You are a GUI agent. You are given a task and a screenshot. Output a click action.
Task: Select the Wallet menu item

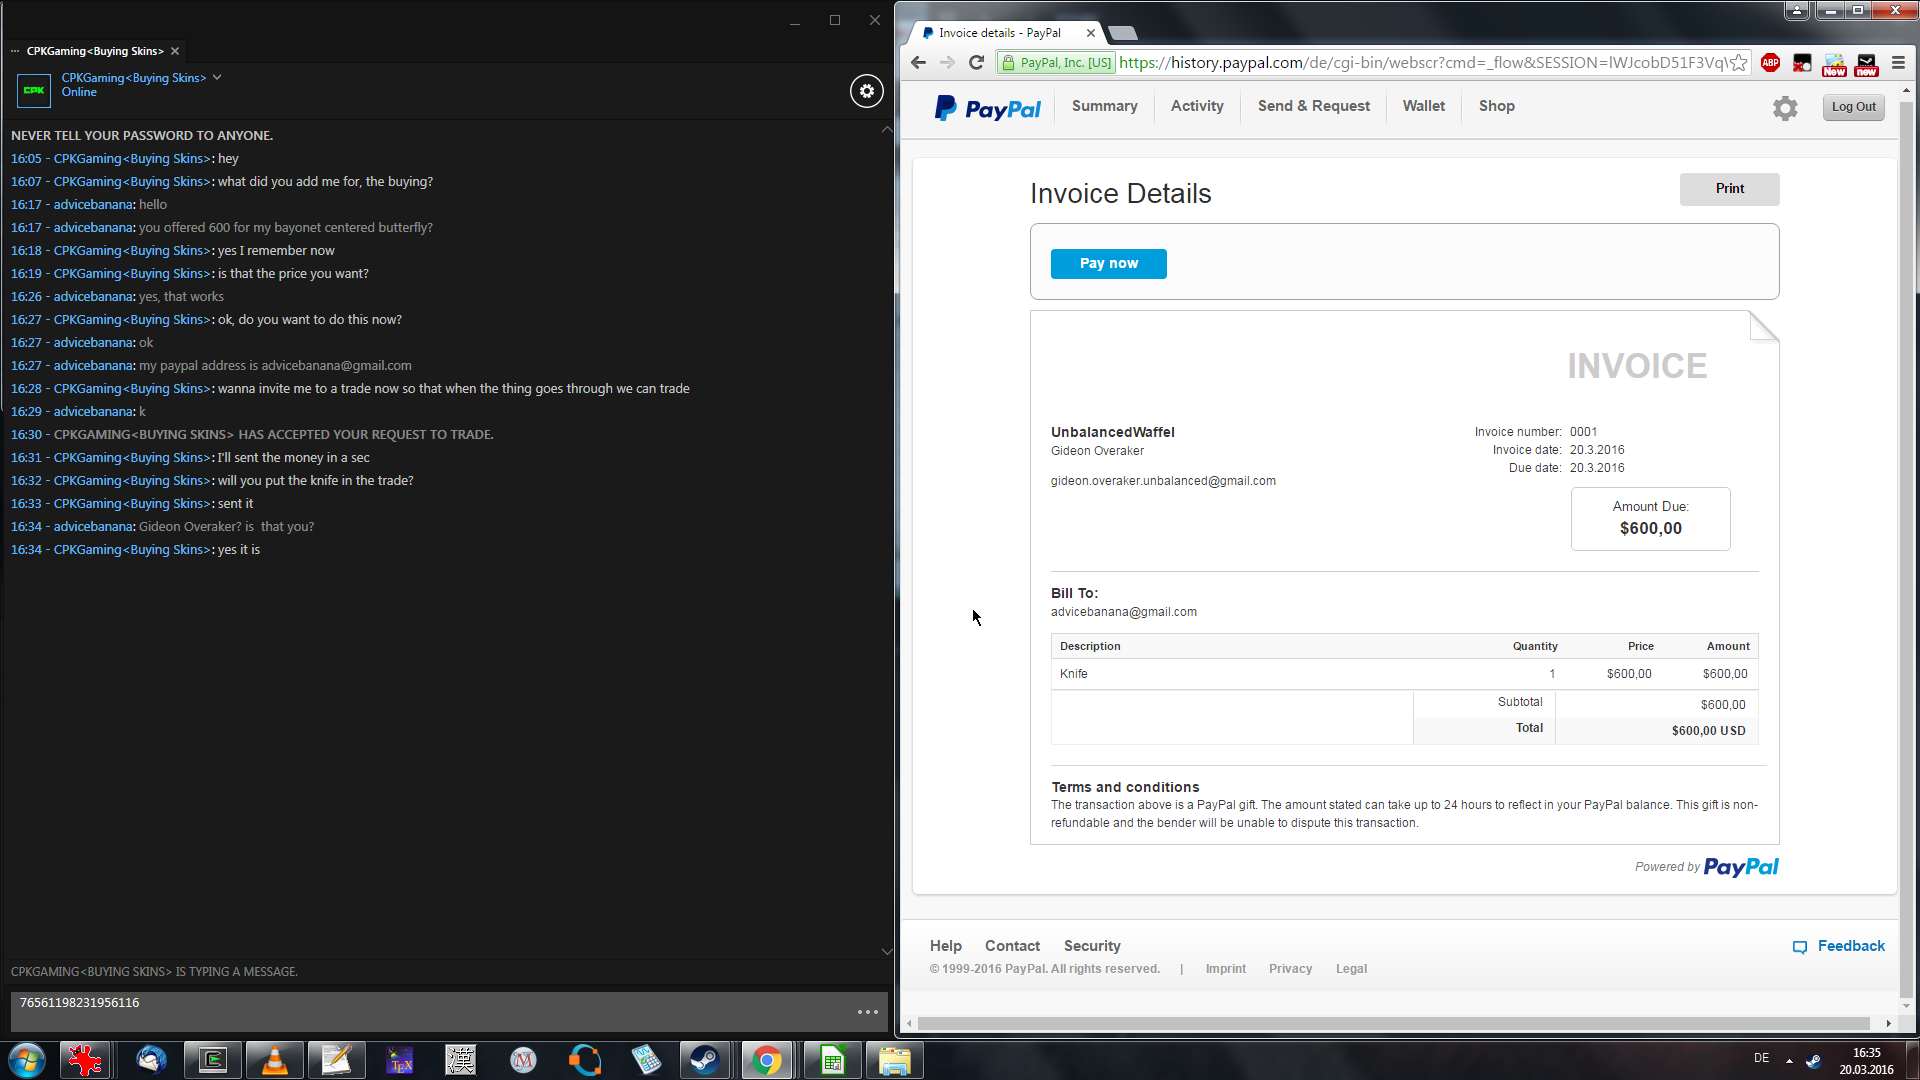click(x=1423, y=106)
